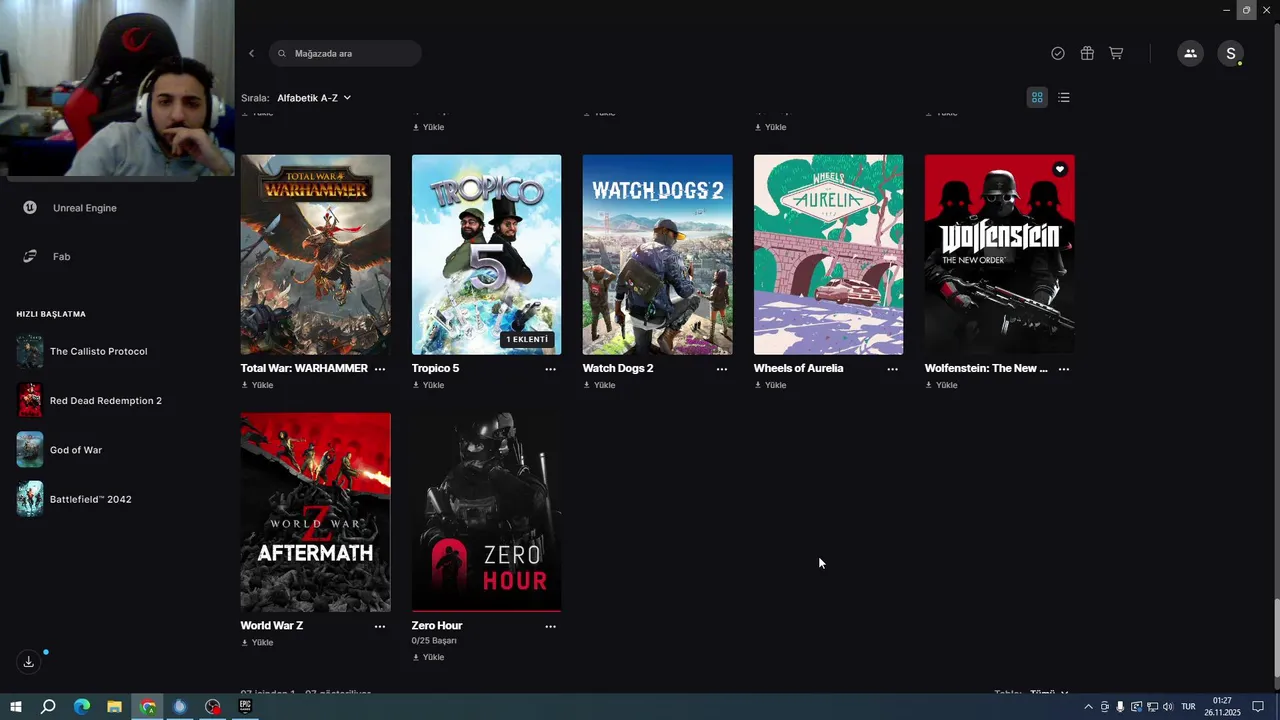
Task: Click the TUR language indicator
Action: coord(1189,707)
